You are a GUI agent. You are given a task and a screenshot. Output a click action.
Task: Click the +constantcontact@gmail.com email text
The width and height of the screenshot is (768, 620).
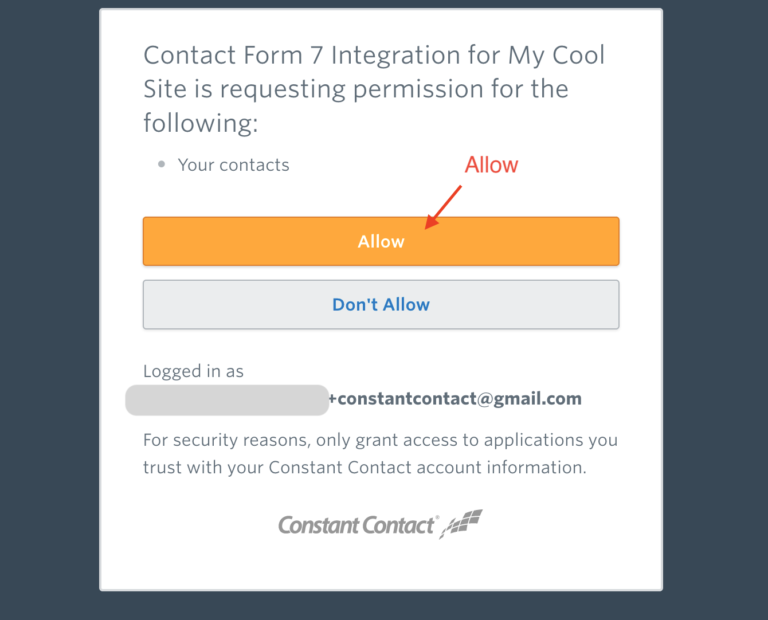[455, 399]
